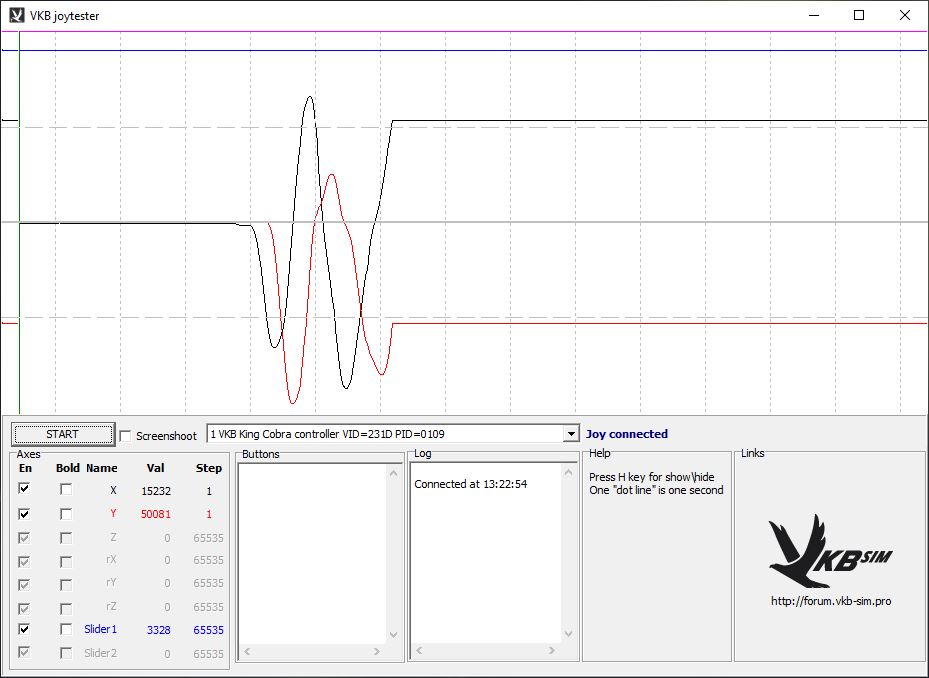
Task: Toggle the rZ axis enable checkbox
Action: (x=24, y=608)
